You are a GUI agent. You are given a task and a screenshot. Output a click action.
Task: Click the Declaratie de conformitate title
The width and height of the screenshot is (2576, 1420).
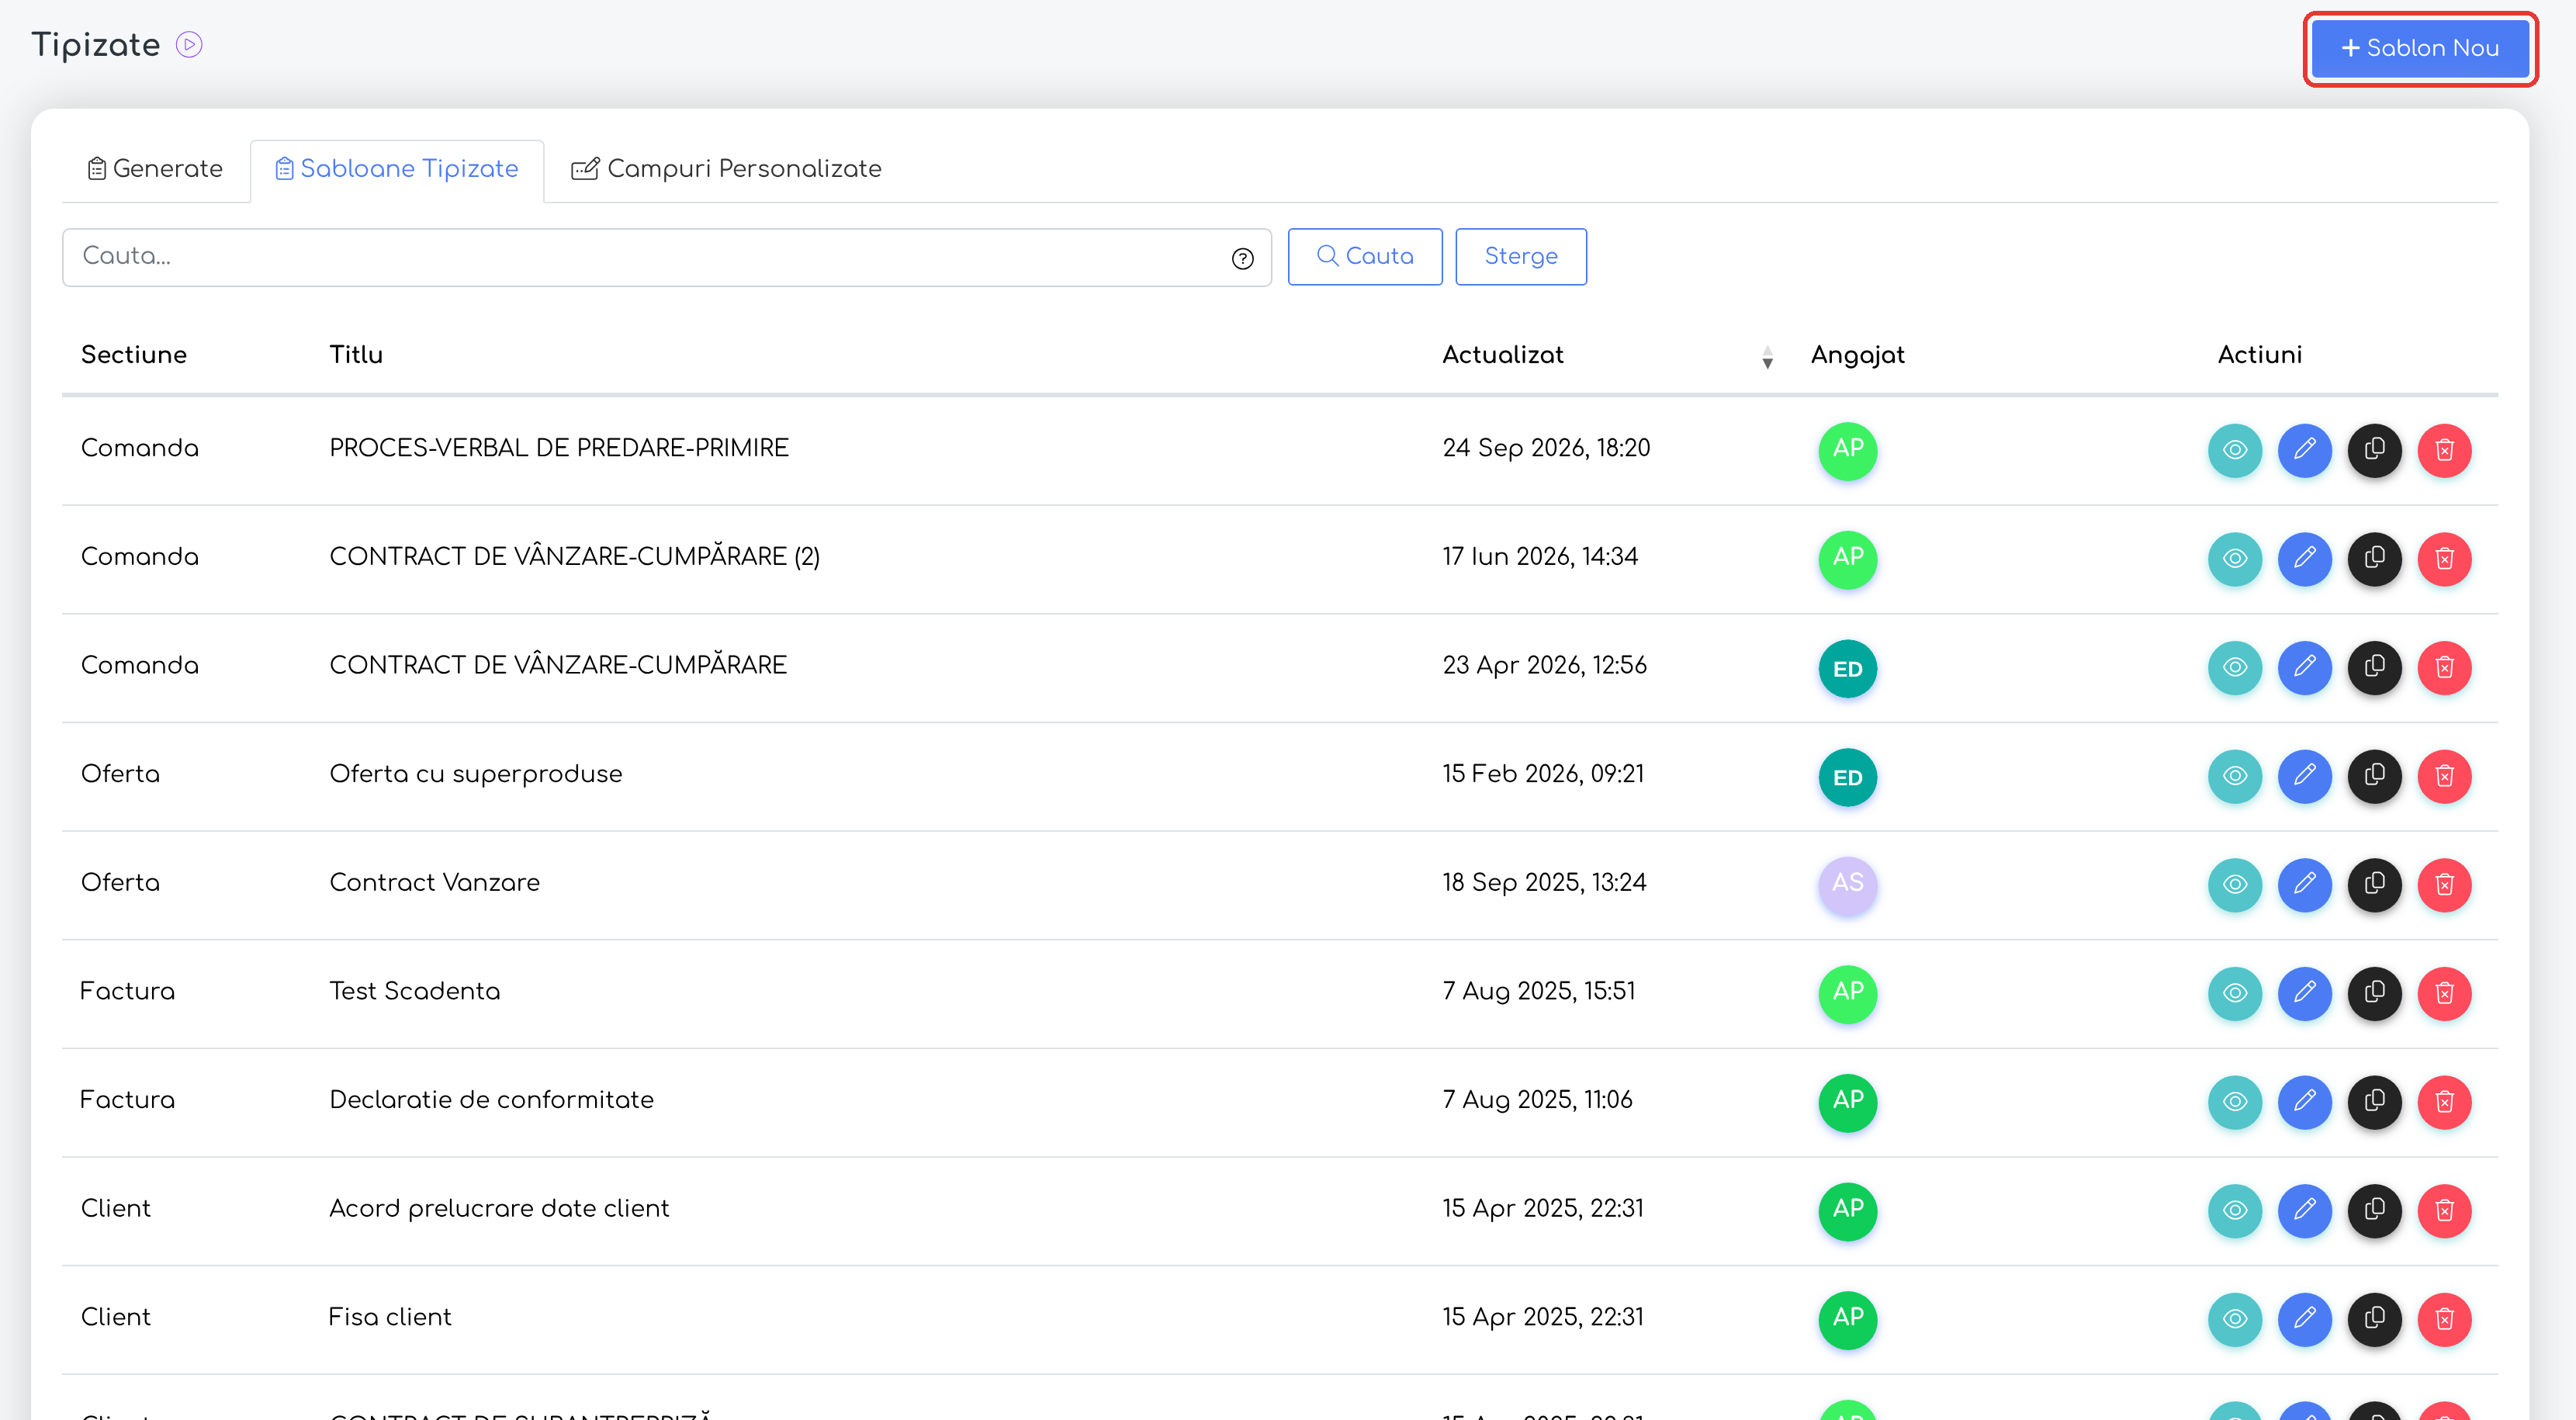[x=491, y=1100]
